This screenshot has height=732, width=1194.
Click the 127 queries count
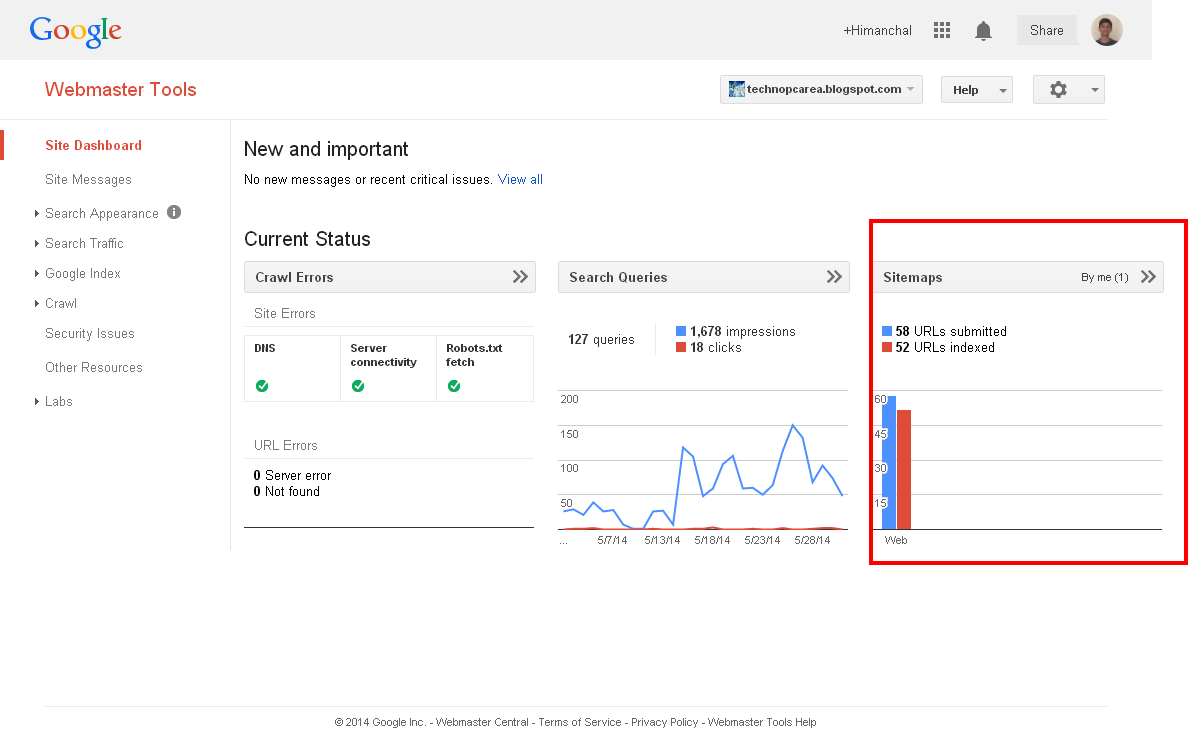(601, 340)
